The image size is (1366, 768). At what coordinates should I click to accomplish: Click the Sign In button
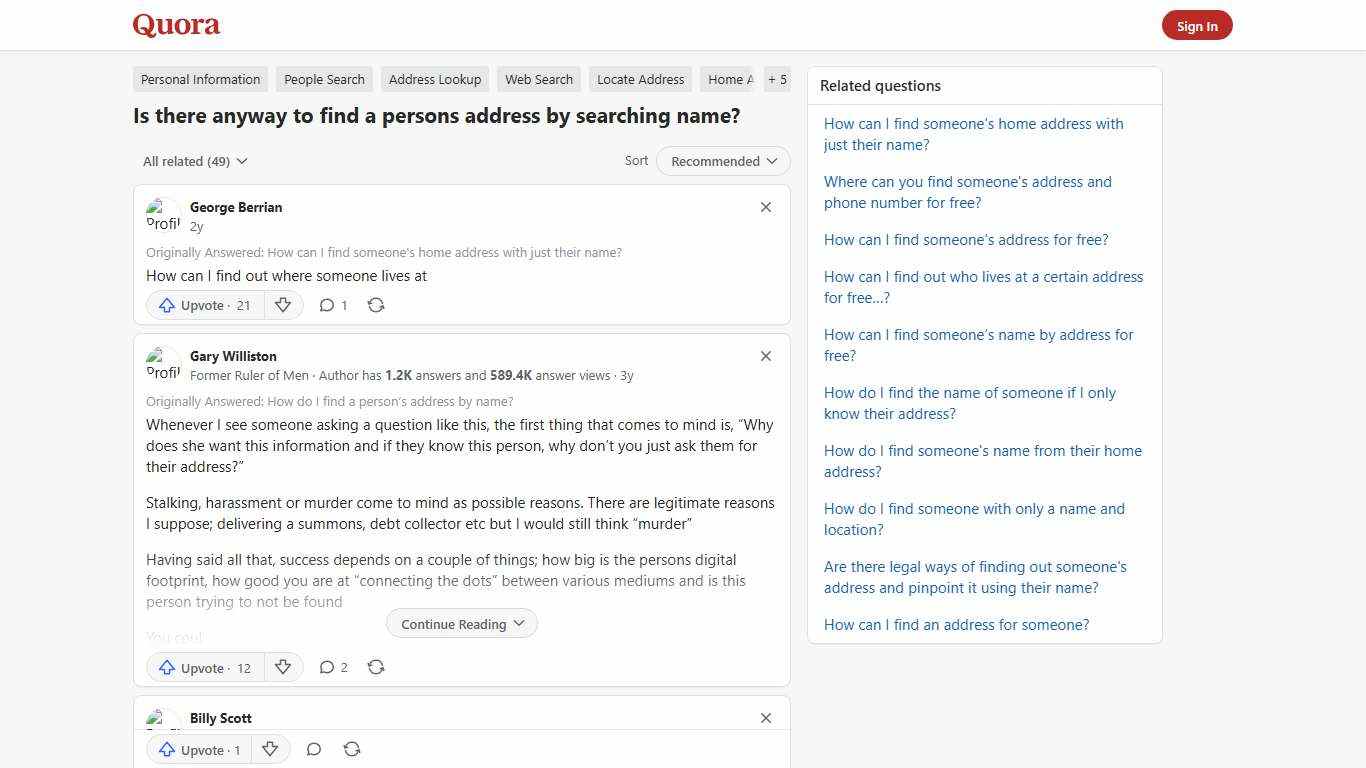pyautogui.click(x=1197, y=25)
